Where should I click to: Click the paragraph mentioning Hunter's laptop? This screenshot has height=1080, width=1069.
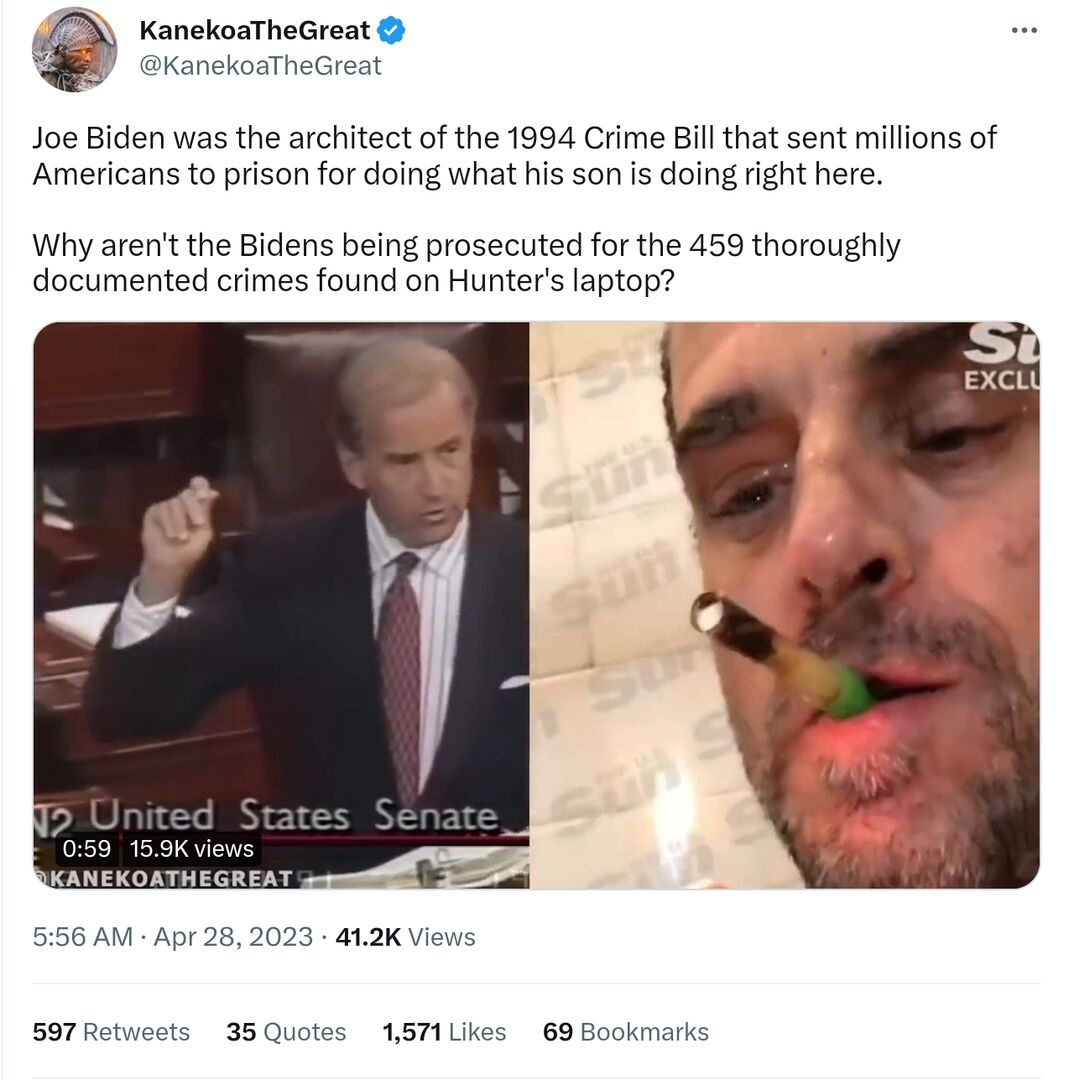(x=466, y=262)
